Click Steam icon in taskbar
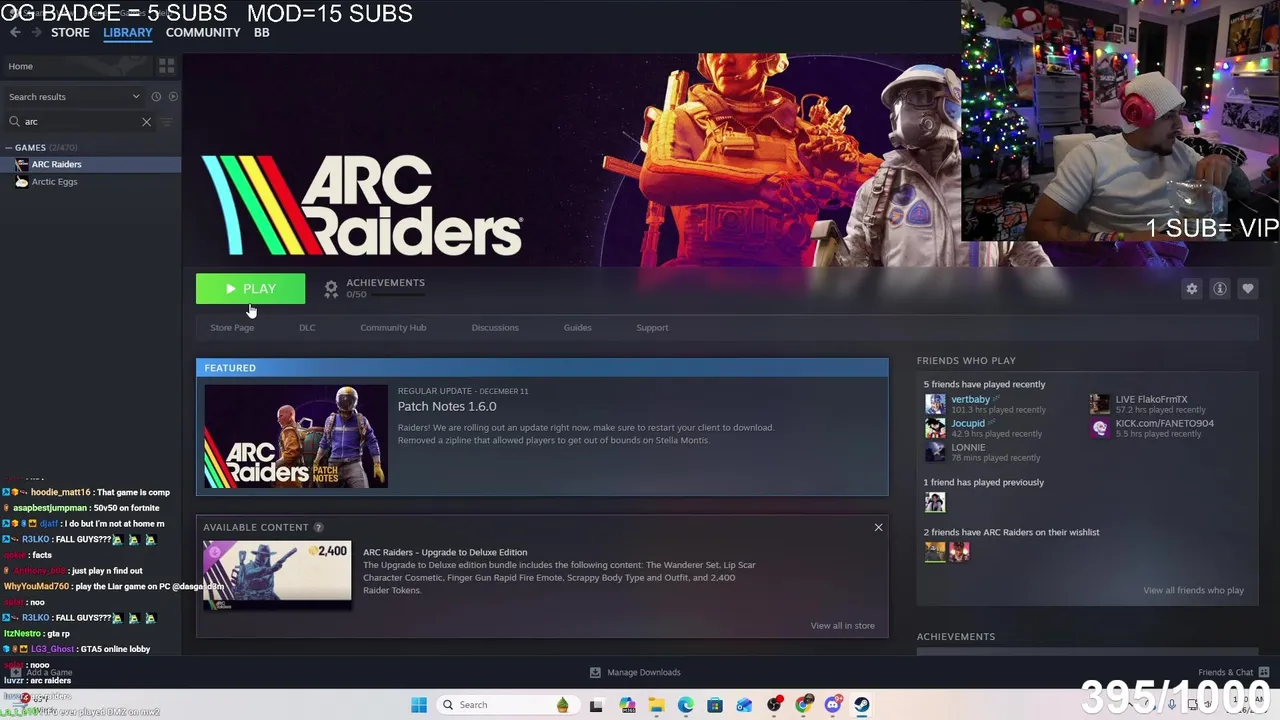 pos(861,705)
